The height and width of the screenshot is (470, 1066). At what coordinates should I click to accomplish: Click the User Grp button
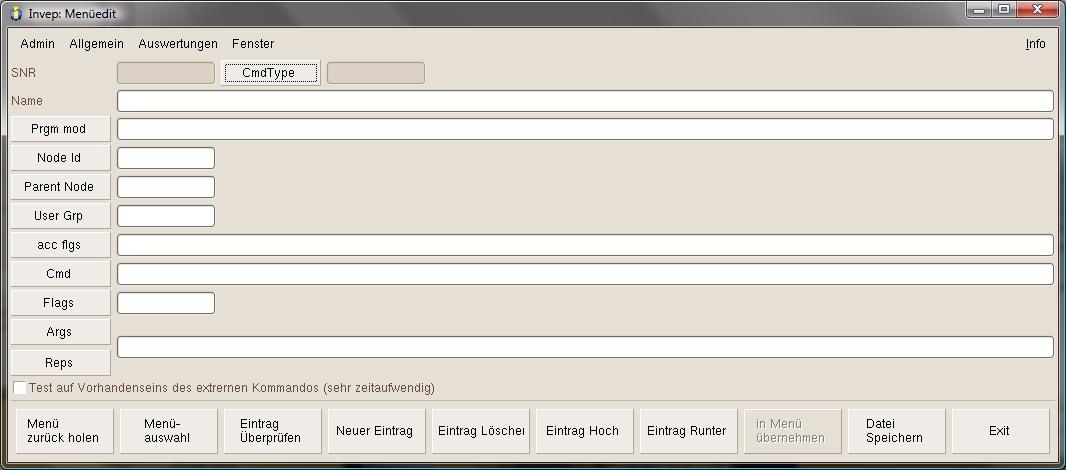(x=60, y=216)
